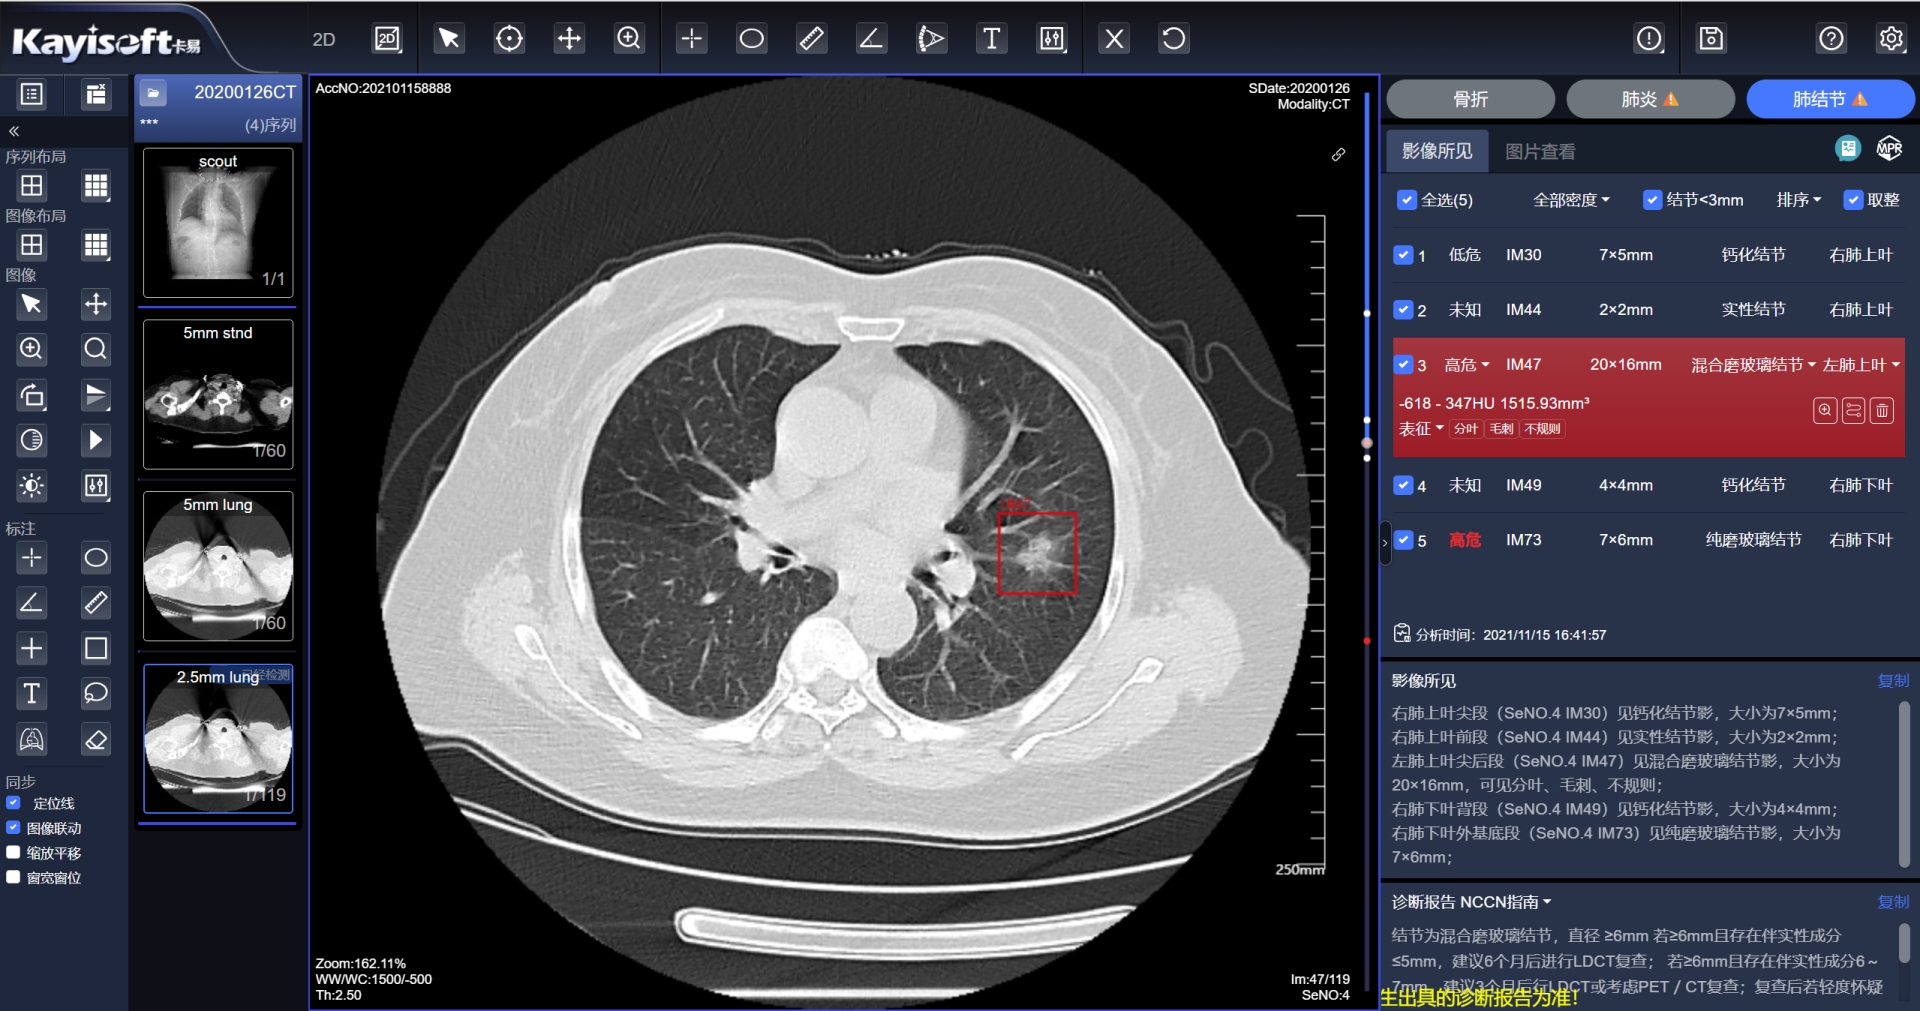The image size is (1920, 1011).
Task: Click the delete icon on nodule 3
Action: [1882, 410]
